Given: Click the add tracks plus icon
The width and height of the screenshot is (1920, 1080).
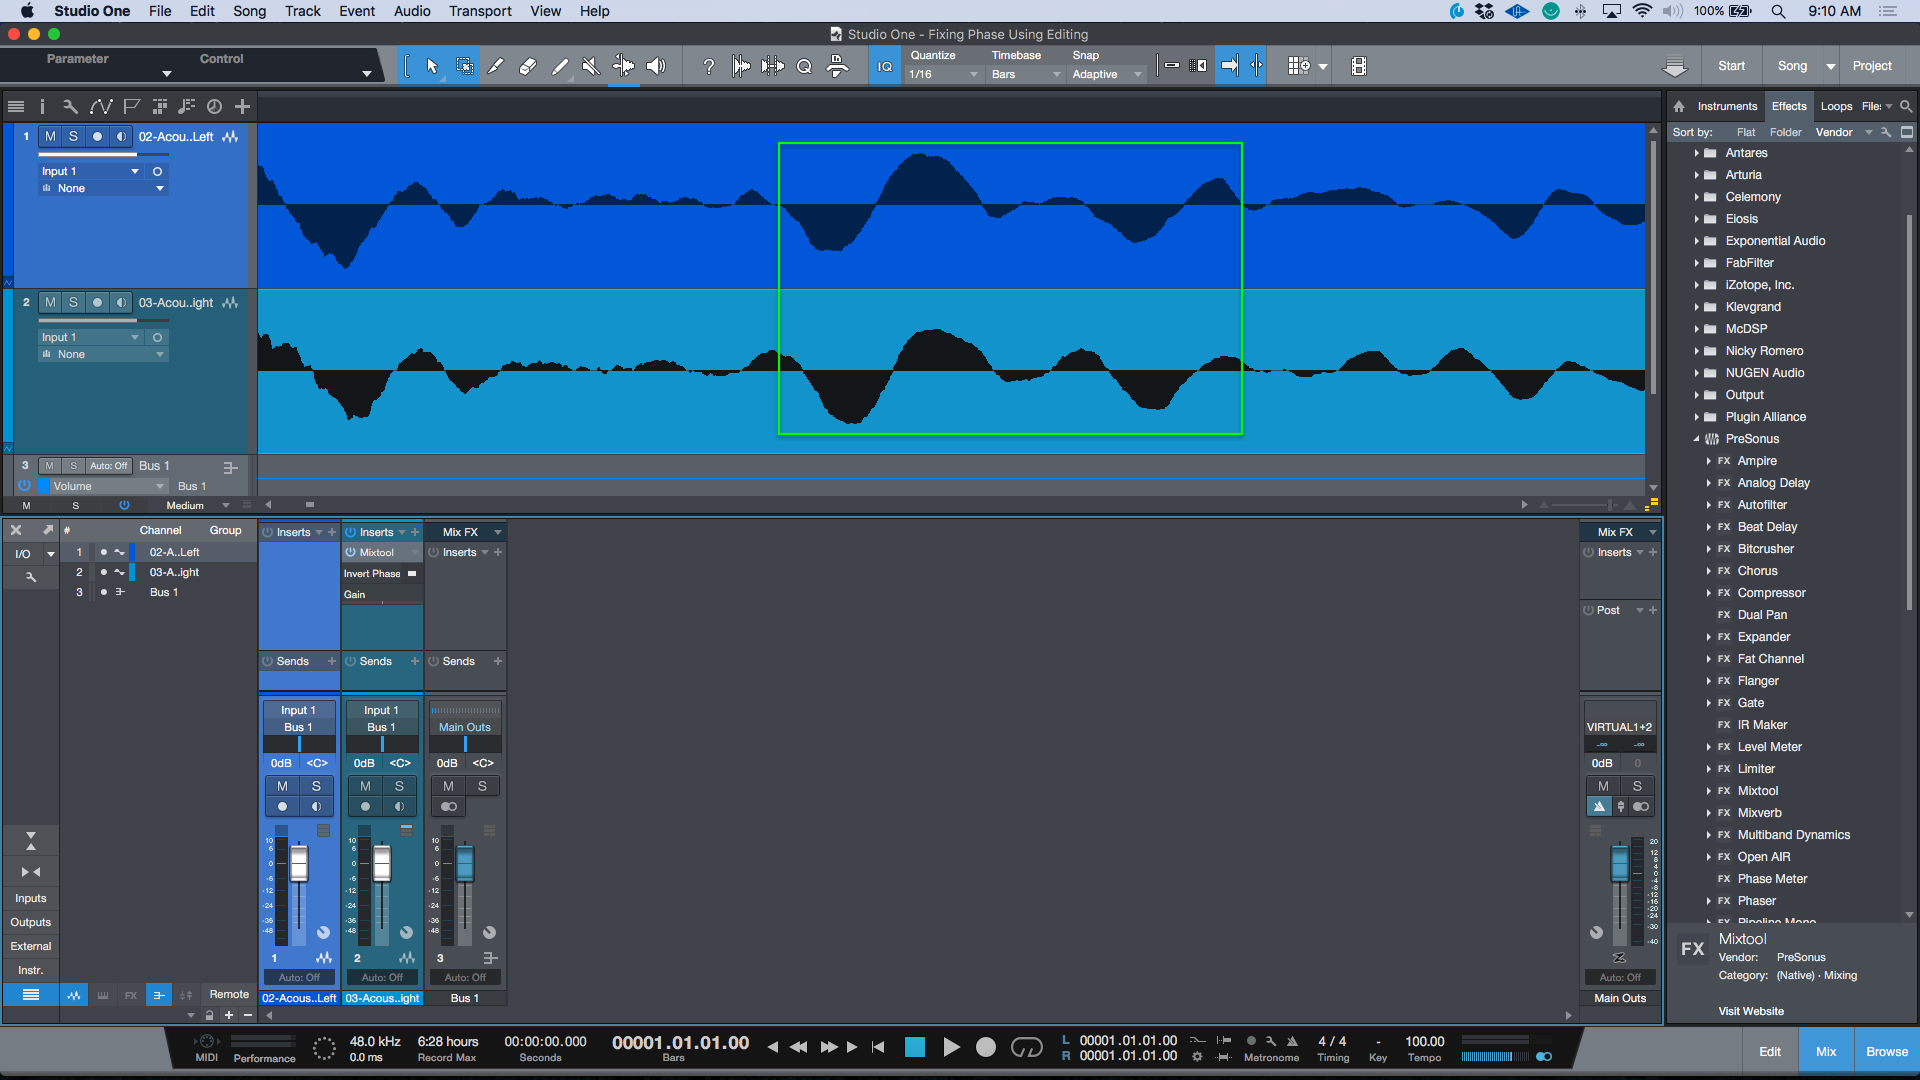Looking at the screenshot, I should (242, 106).
